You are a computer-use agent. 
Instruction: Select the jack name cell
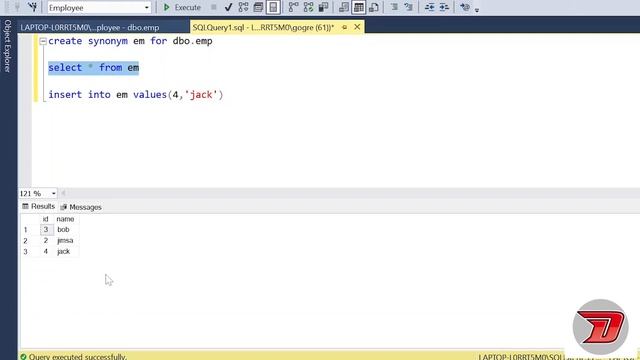tap(66, 251)
